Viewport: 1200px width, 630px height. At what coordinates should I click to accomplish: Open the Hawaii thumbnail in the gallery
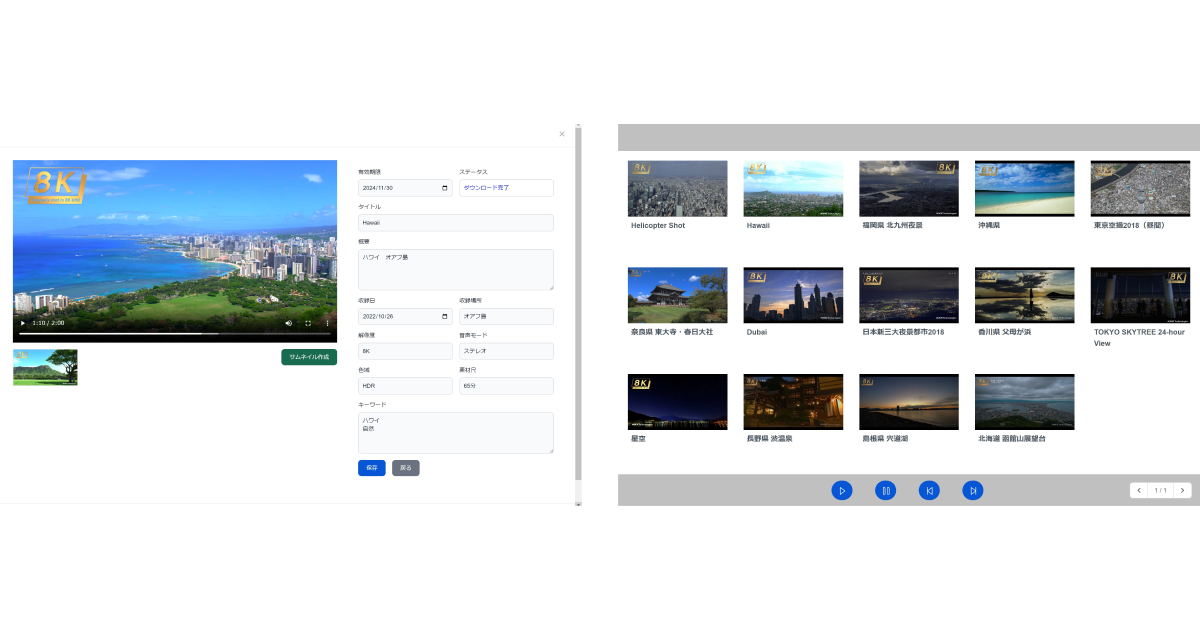793,189
